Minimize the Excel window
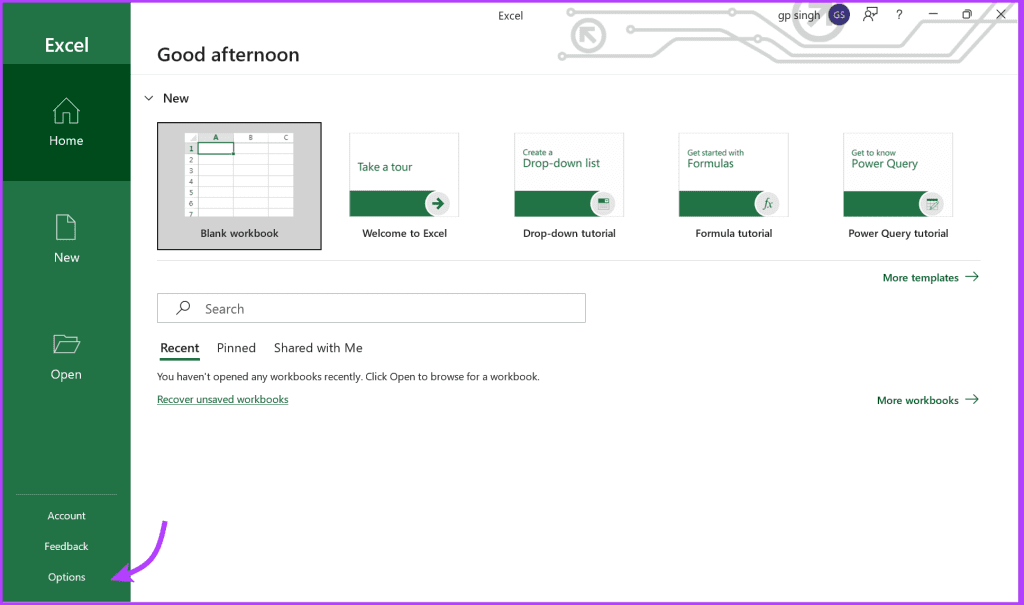Viewport: 1024px width, 605px height. (933, 14)
